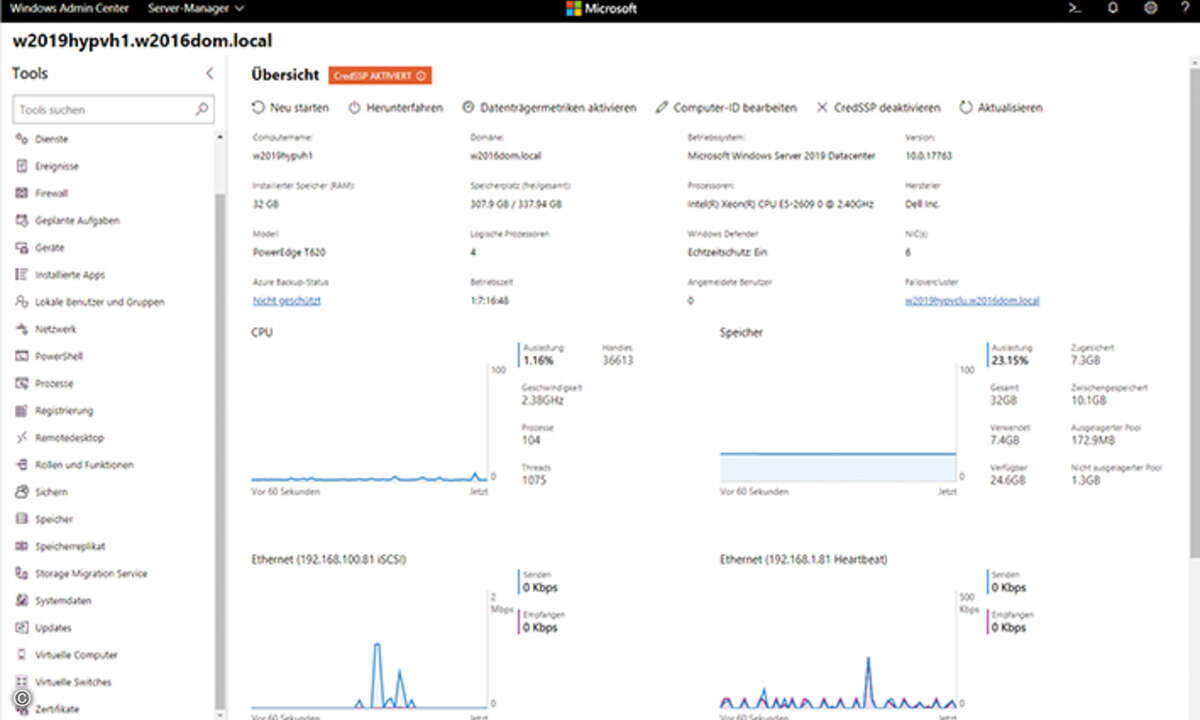Click the help question mark icon
The image size is (1200, 720).
pos(1185,8)
